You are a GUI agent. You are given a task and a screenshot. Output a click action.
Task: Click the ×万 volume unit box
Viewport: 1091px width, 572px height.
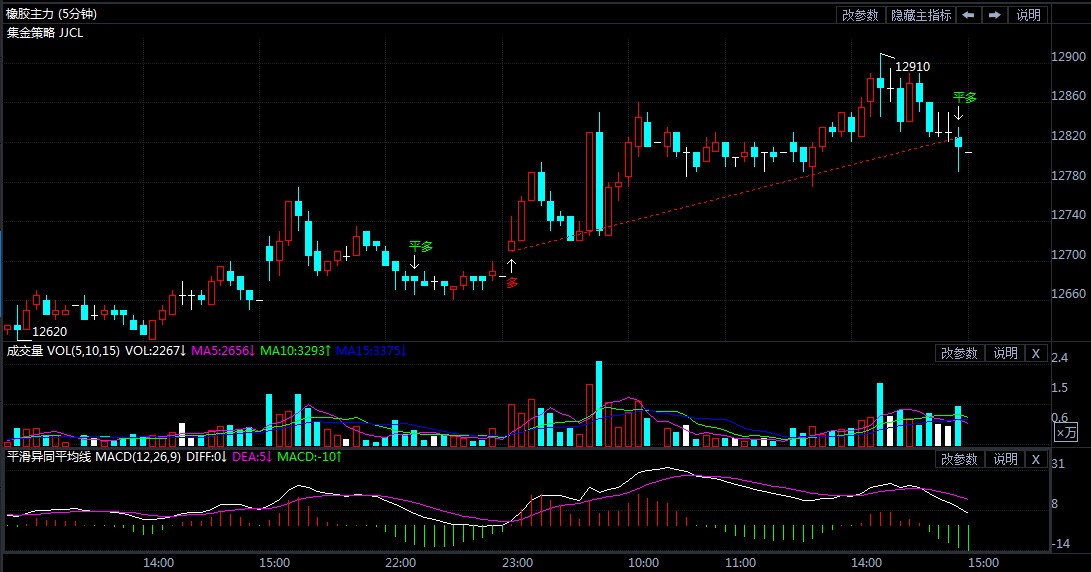pos(1067,432)
